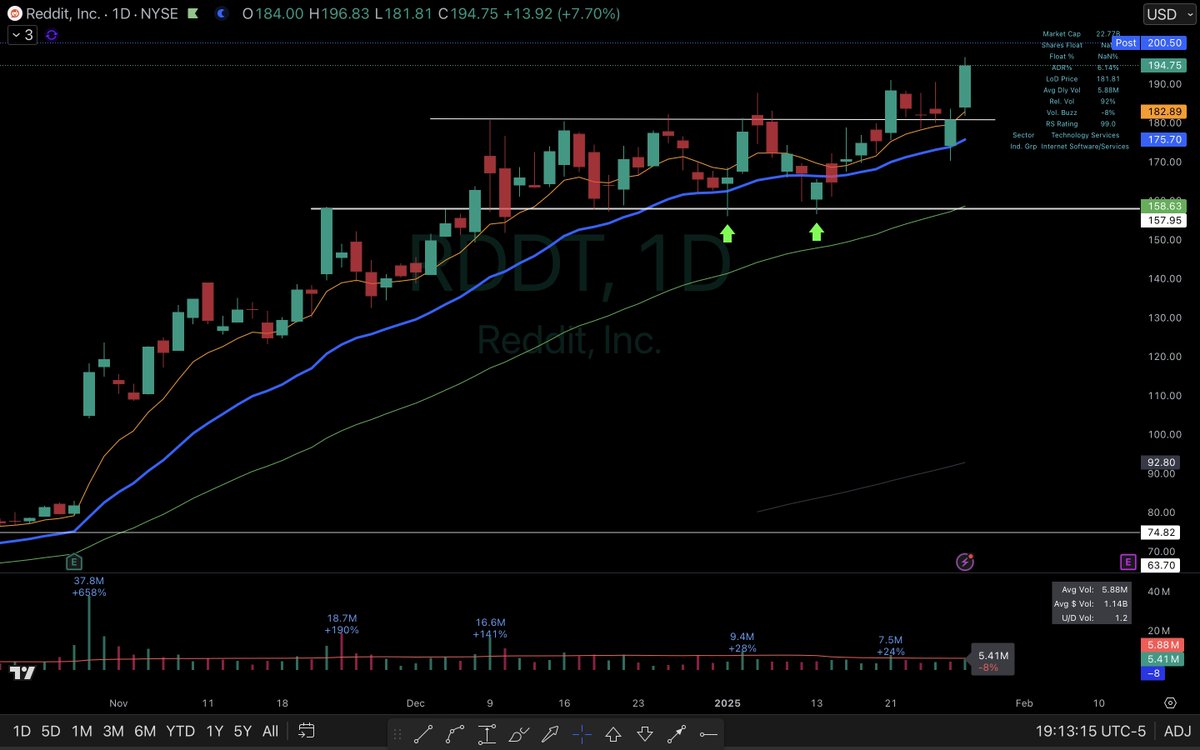Click the 74.82 horizontal line label
The image size is (1200, 750).
(x=1161, y=533)
